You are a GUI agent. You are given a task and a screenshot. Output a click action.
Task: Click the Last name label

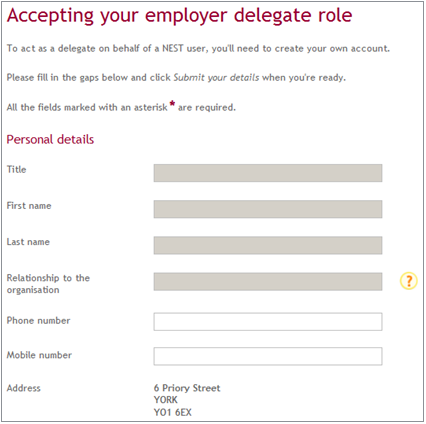click(28, 242)
